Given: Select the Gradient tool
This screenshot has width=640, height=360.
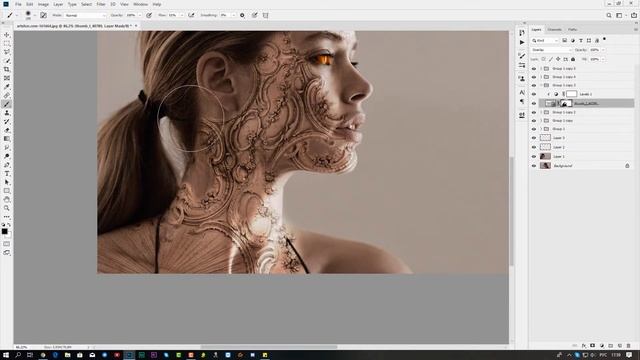Looking at the screenshot, I should click(7, 139).
